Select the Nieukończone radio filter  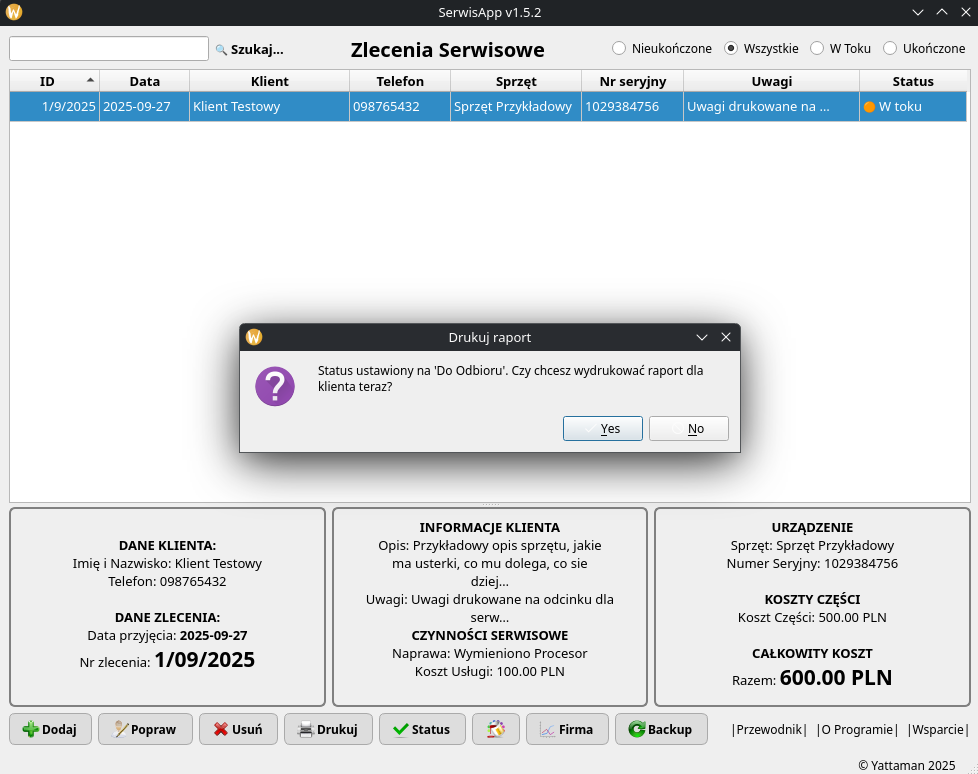[x=619, y=48]
